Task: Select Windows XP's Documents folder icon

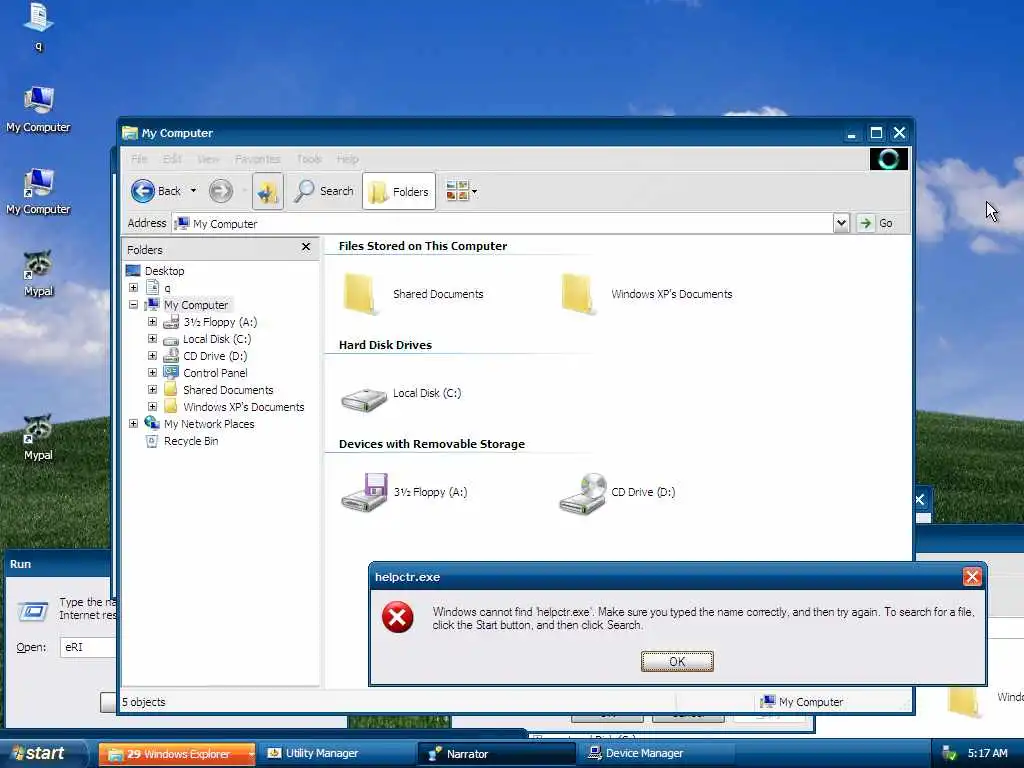Action: 578,295
